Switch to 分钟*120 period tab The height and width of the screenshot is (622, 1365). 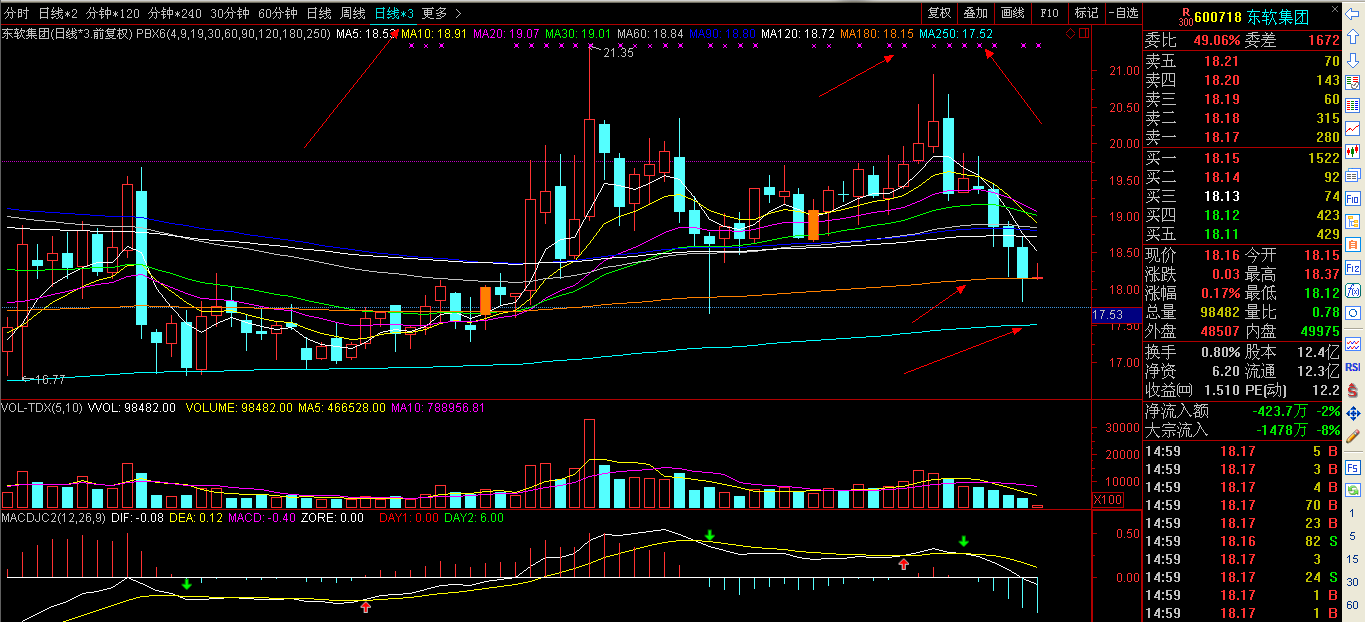tap(113, 13)
